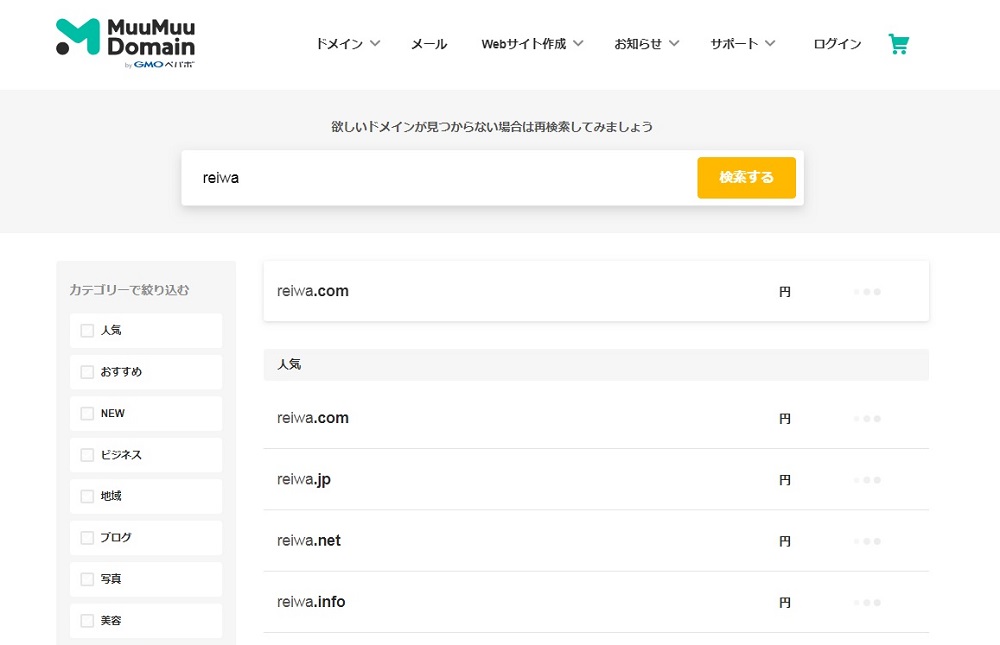Expand the ドメイン dropdown menu
This screenshot has height=645, width=1000.
pyautogui.click(x=347, y=44)
